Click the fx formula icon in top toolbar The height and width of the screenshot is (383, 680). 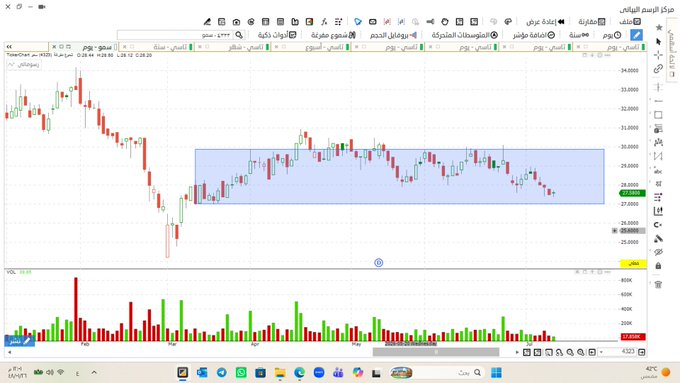click(324, 22)
